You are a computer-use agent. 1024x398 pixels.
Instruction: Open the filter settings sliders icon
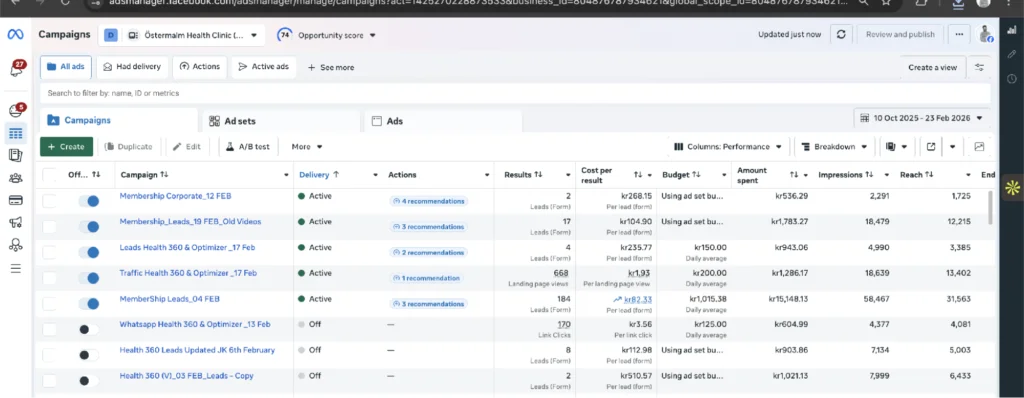coord(979,67)
